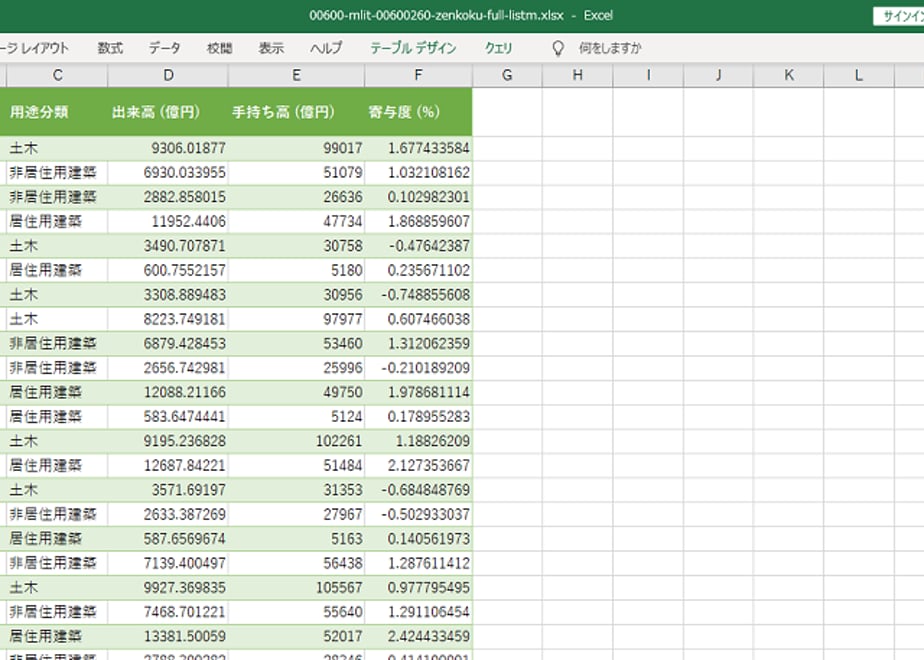Click the cell with value 51079
This screenshot has height=660, width=924.
click(x=296, y=173)
